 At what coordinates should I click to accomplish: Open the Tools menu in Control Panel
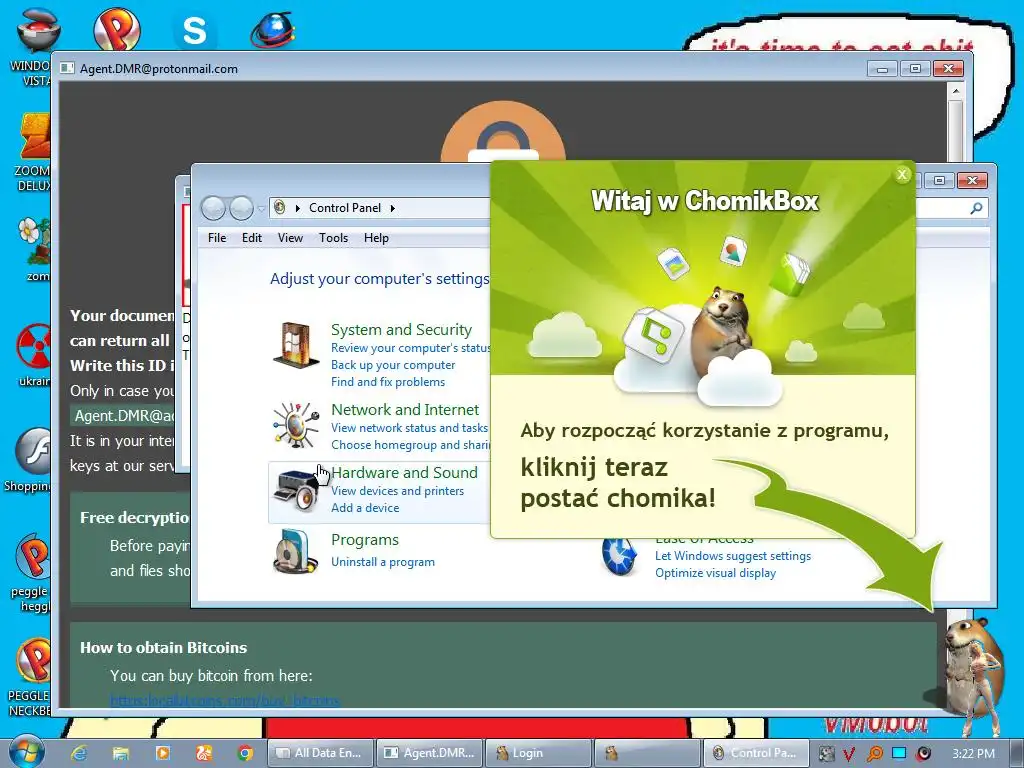pos(333,238)
